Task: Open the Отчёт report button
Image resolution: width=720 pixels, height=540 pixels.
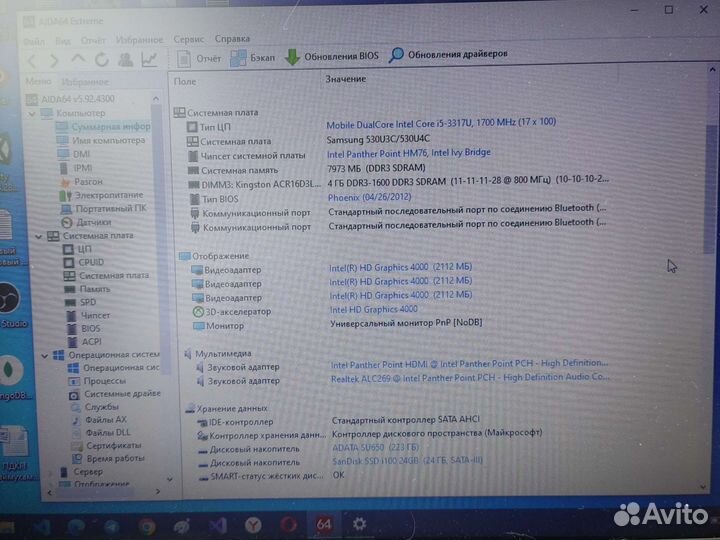Action: pos(199,59)
